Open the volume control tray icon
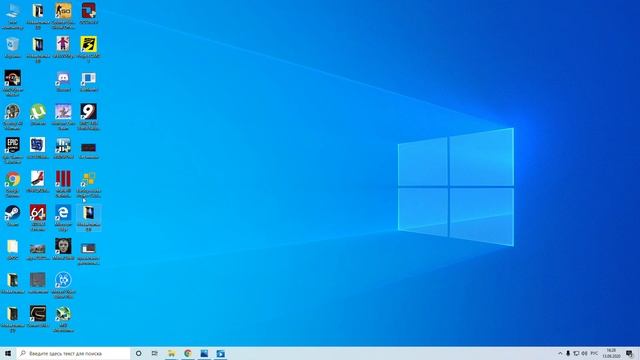 coord(584,353)
